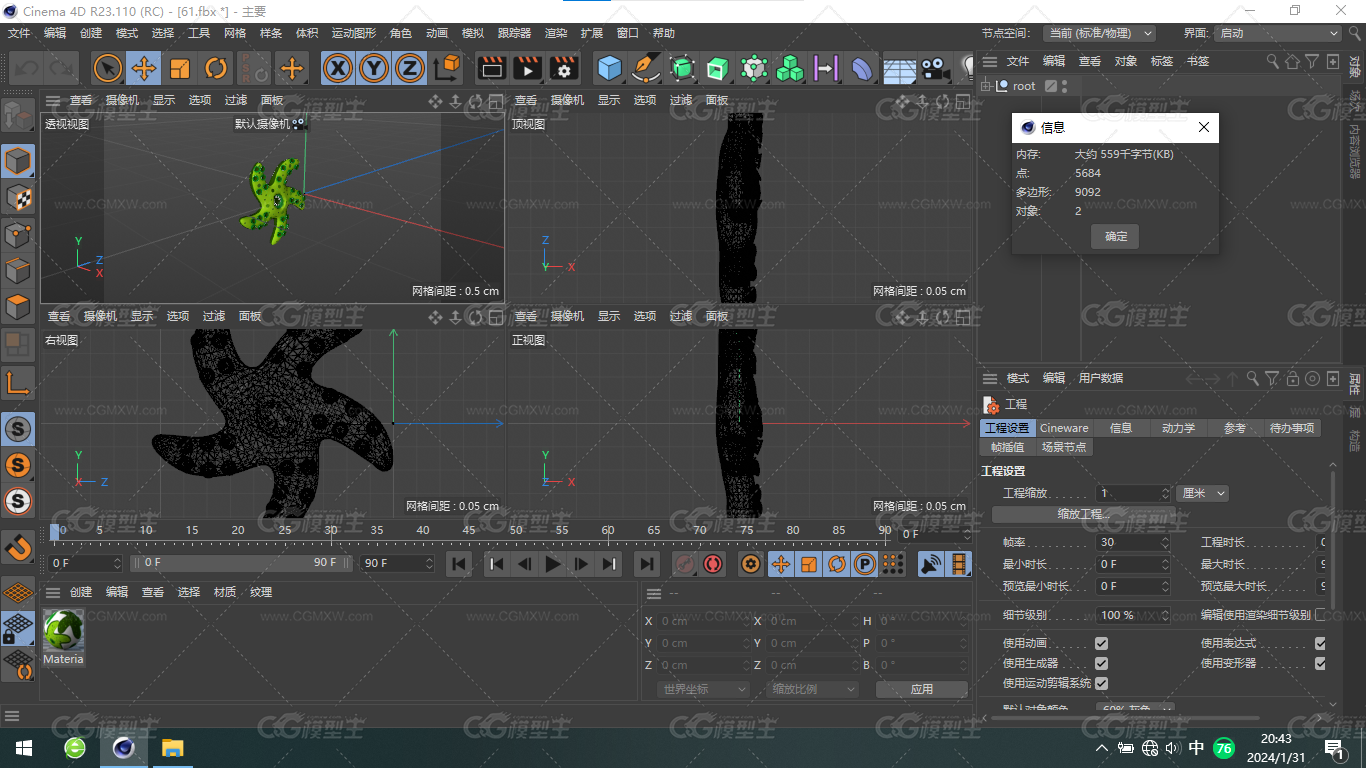Toggle autokeying red circle button
Image resolution: width=1366 pixels, height=768 pixels.
pos(713,564)
